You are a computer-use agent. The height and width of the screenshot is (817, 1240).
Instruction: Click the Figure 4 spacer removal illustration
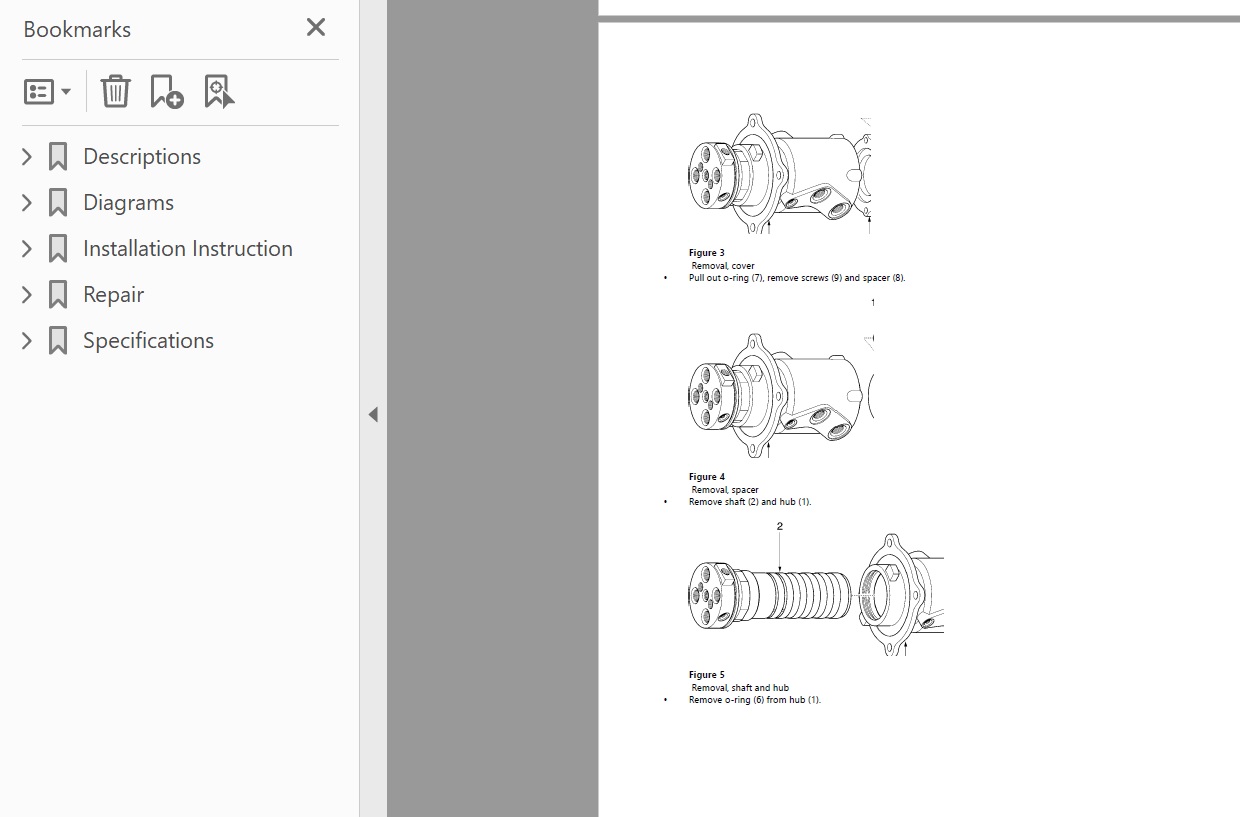coord(781,396)
